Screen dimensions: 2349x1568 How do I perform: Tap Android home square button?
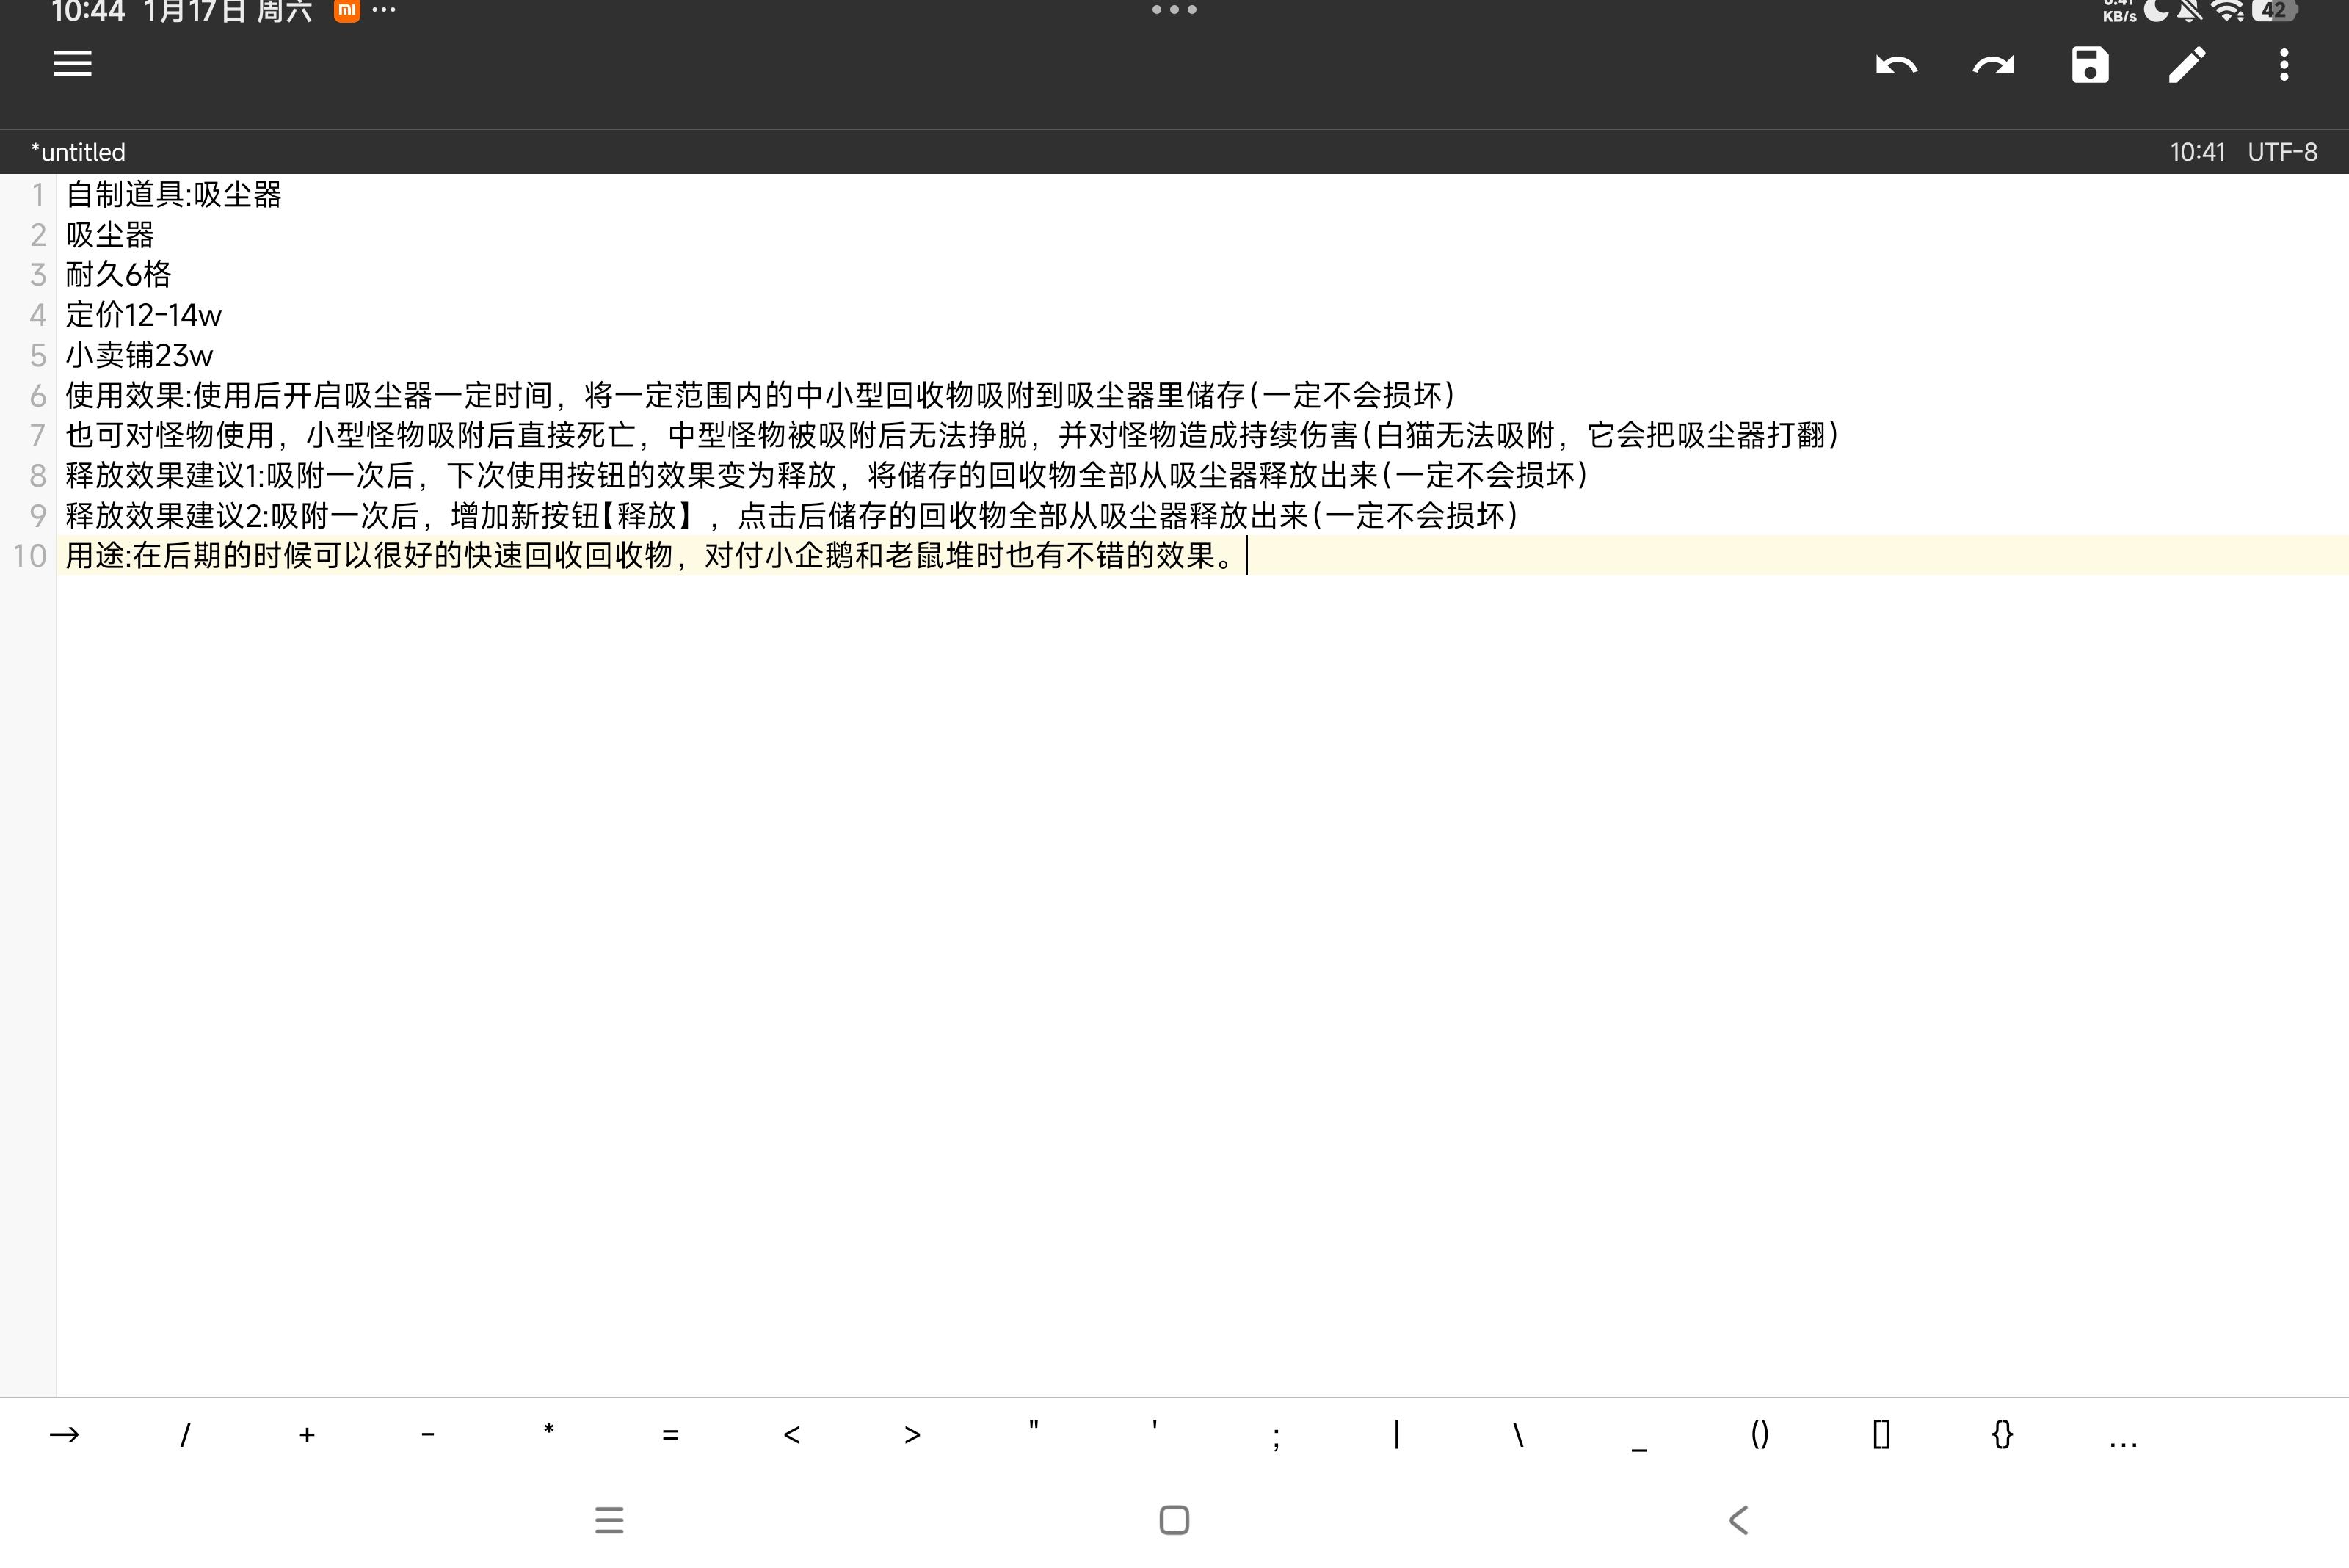pyautogui.click(x=1174, y=1520)
